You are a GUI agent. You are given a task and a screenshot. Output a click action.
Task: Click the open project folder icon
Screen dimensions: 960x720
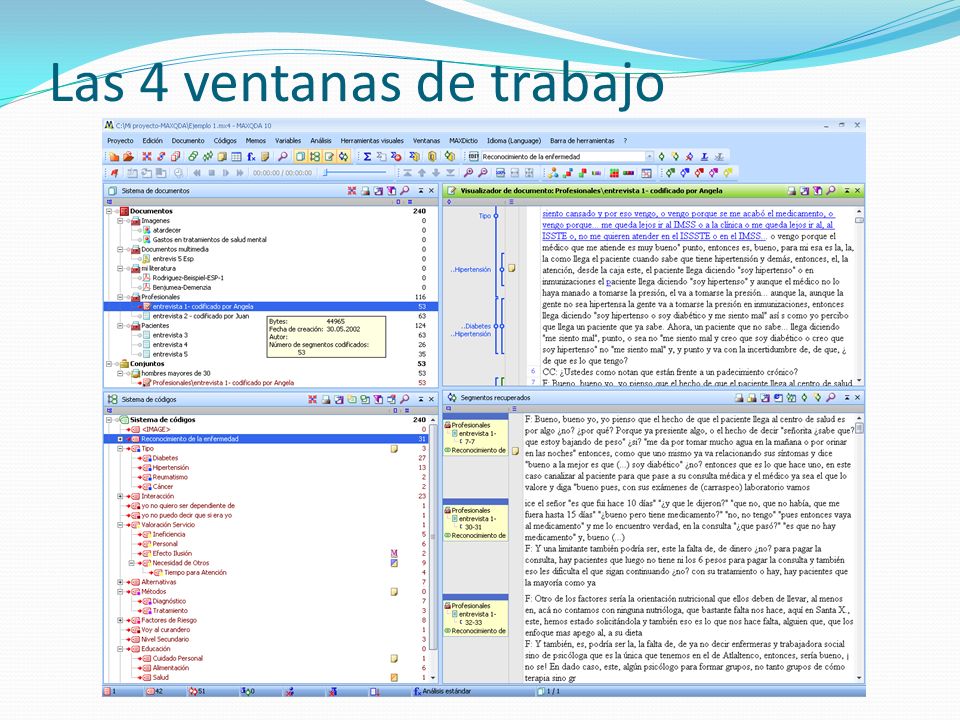click(129, 157)
